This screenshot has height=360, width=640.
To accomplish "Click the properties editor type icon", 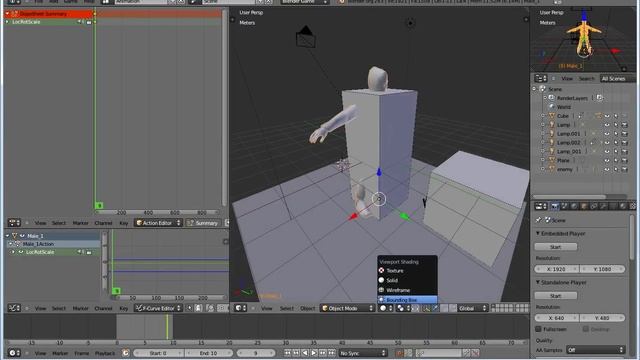I will click(541, 207).
